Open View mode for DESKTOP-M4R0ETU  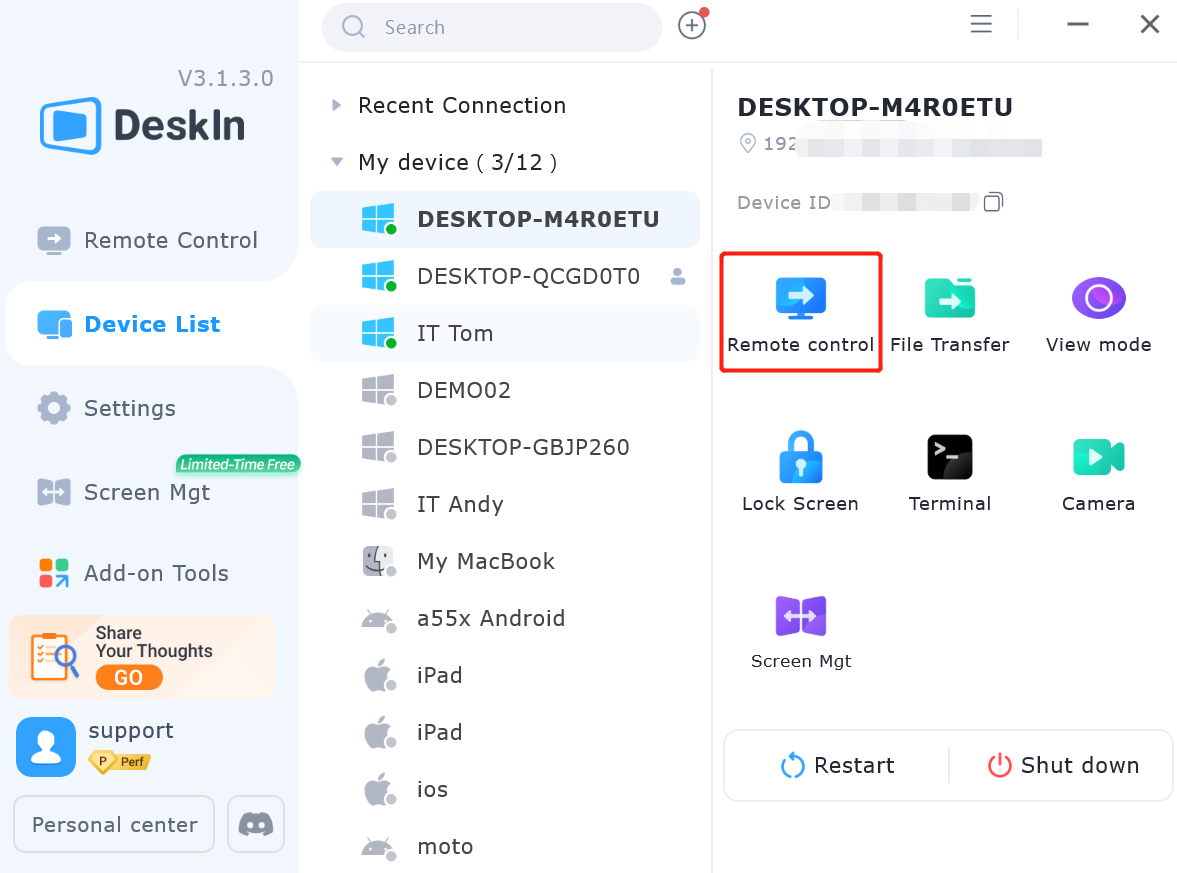coord(1098,312)
